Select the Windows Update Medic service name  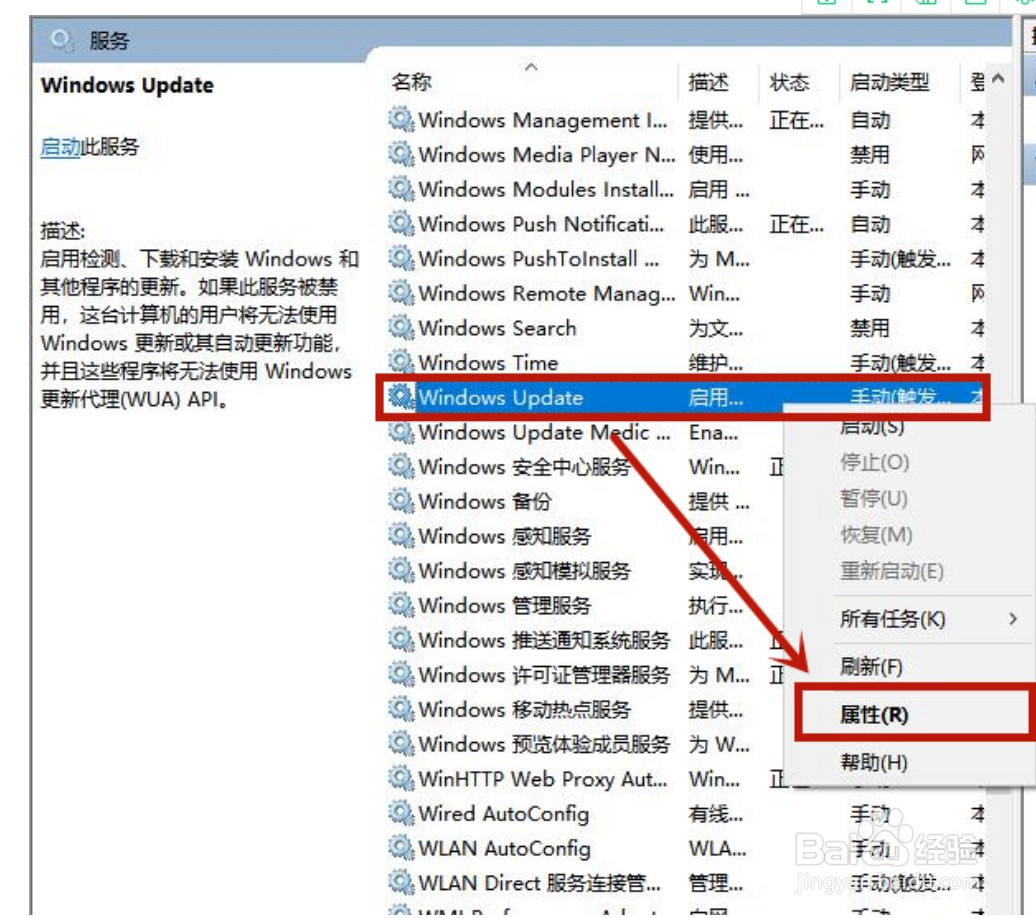pyautogui.click(x=544, y=432)
